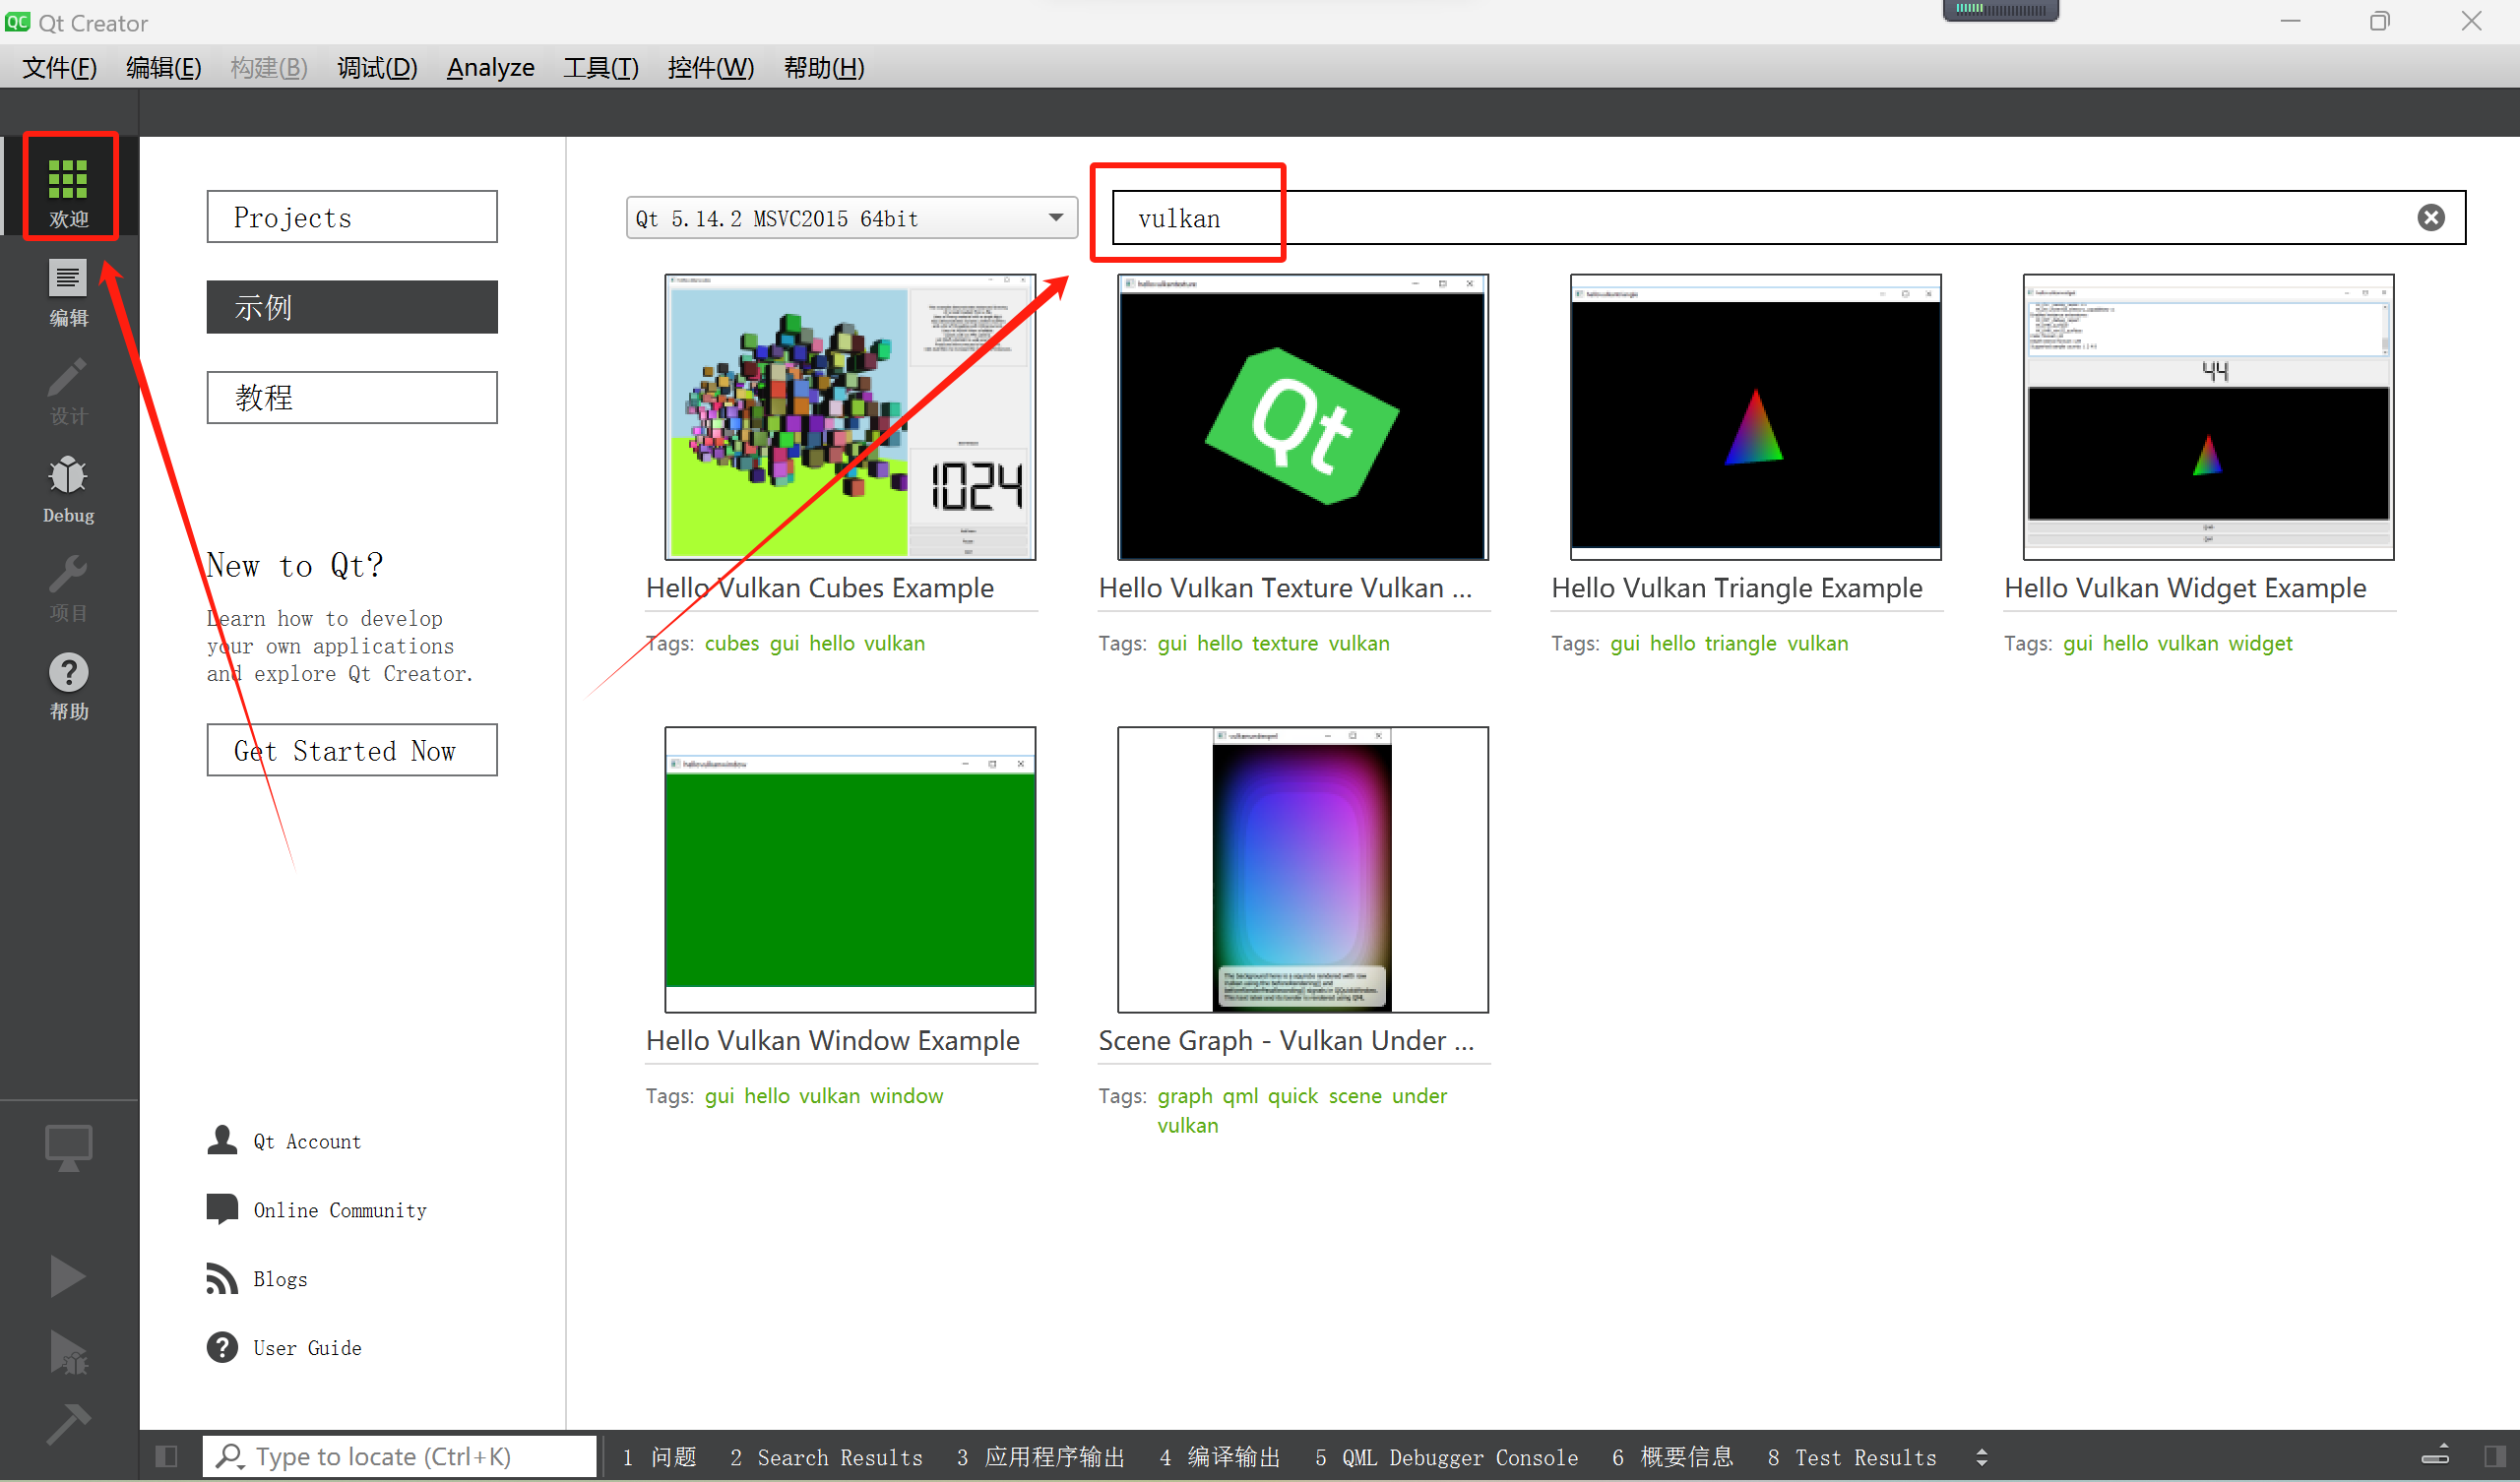Screen dimensions: 2520x1482
Task: Toggle the right sidebar visibility button
Action: (x=2494, y=1456)
